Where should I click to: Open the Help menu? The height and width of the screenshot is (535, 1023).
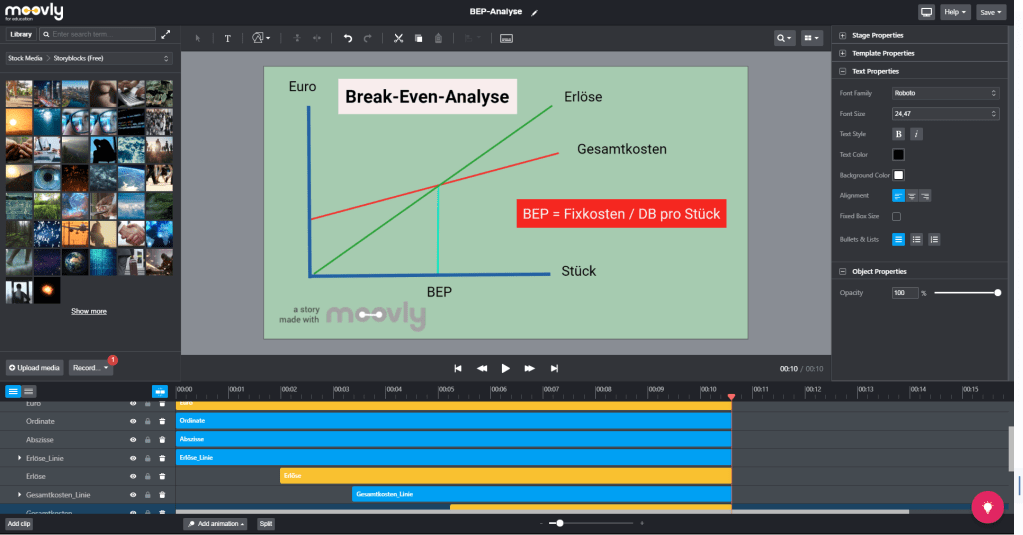[955, 12]
